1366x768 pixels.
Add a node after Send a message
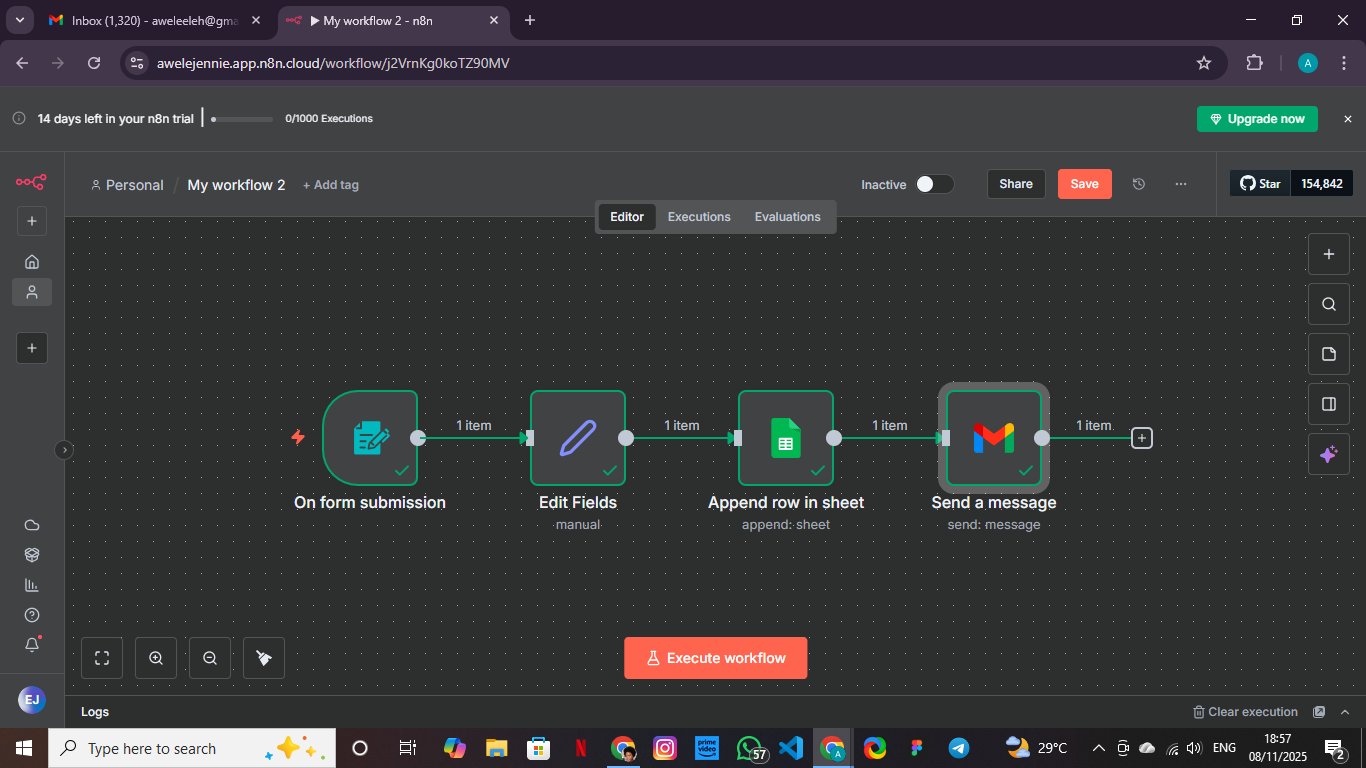(1141, 438)
